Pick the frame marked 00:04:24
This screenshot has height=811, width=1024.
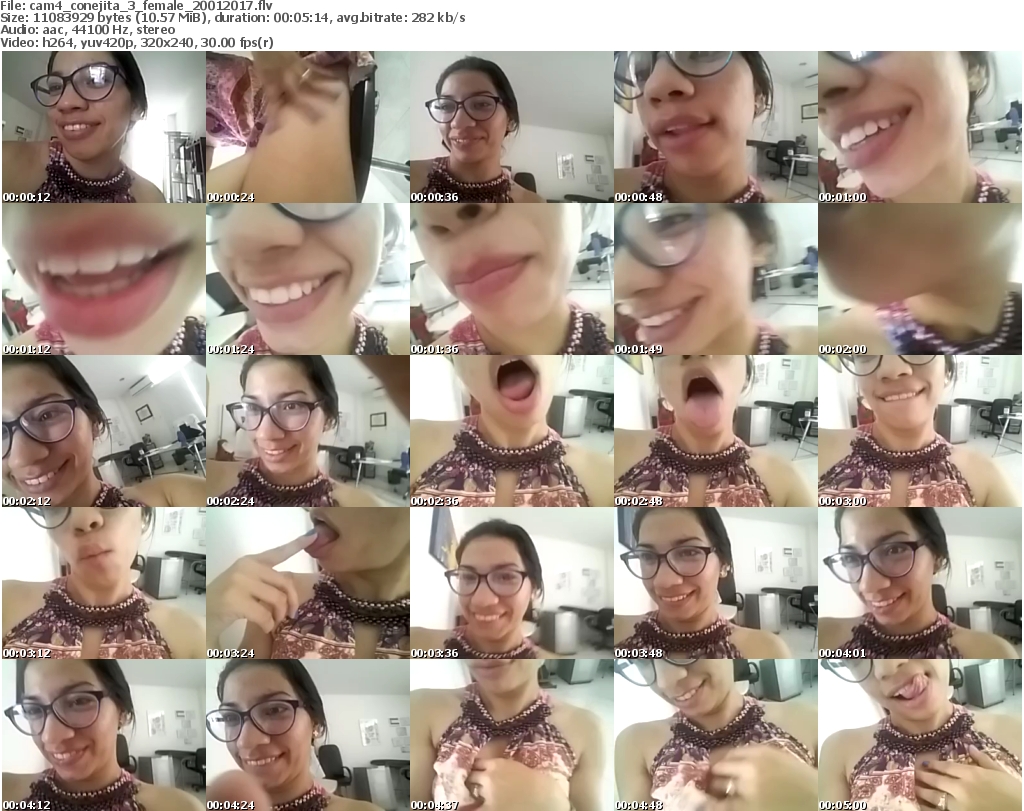point(308,735)
